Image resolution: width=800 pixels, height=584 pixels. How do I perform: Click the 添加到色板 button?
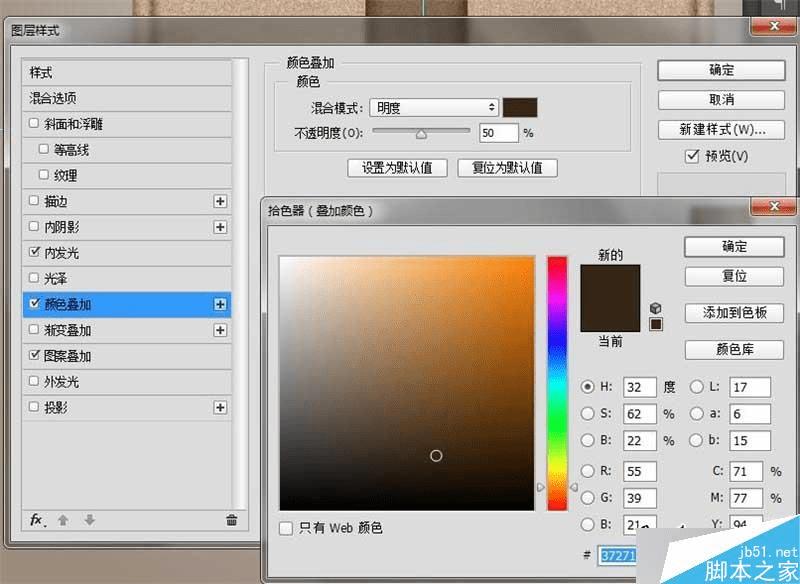(734, 313)
